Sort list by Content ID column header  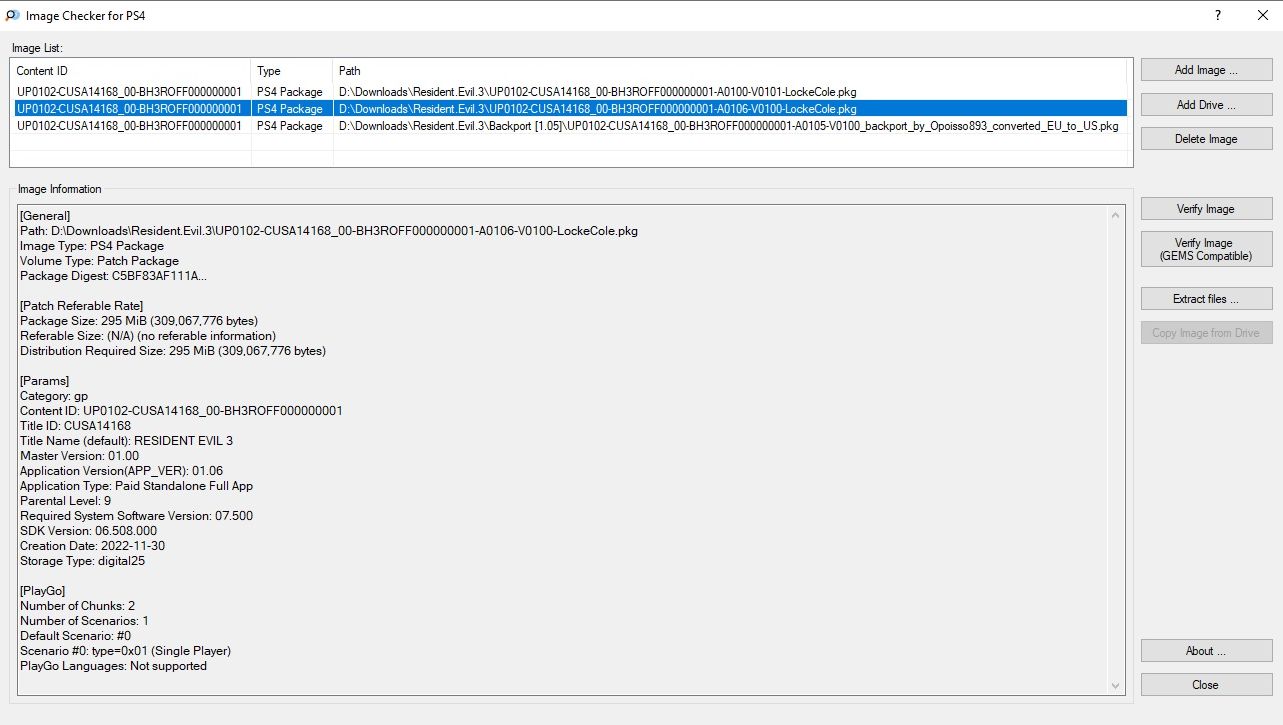[130, 71]
